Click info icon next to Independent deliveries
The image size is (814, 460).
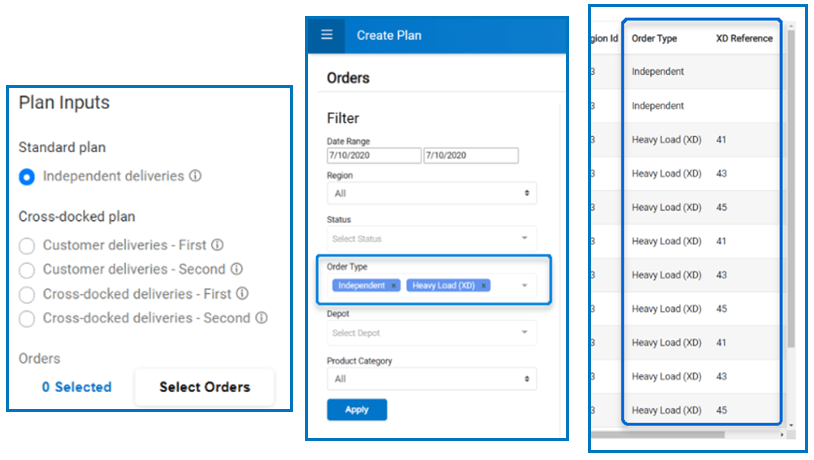(195, 176)
